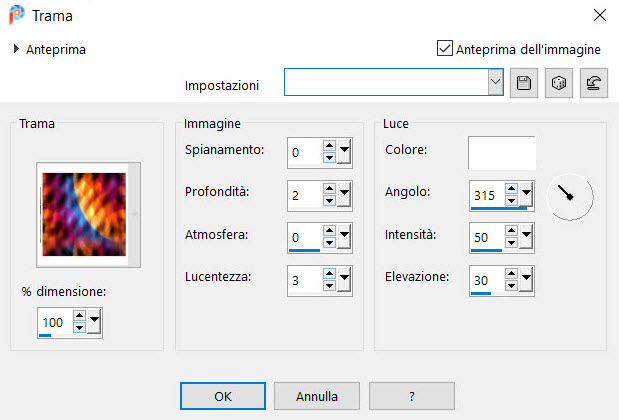Decrease Profondità with the down arrow
619x420 pixels.
[329, 201]
